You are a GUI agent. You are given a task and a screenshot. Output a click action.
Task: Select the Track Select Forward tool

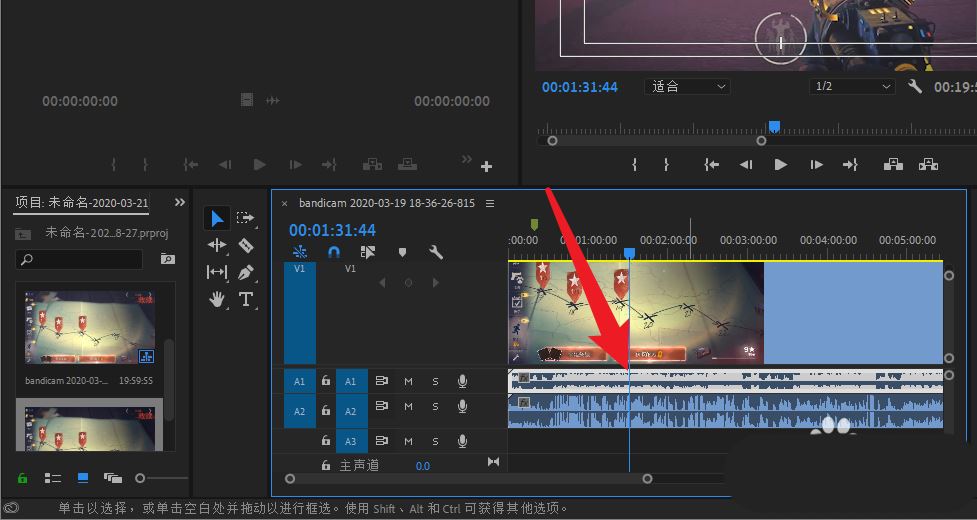245,218
